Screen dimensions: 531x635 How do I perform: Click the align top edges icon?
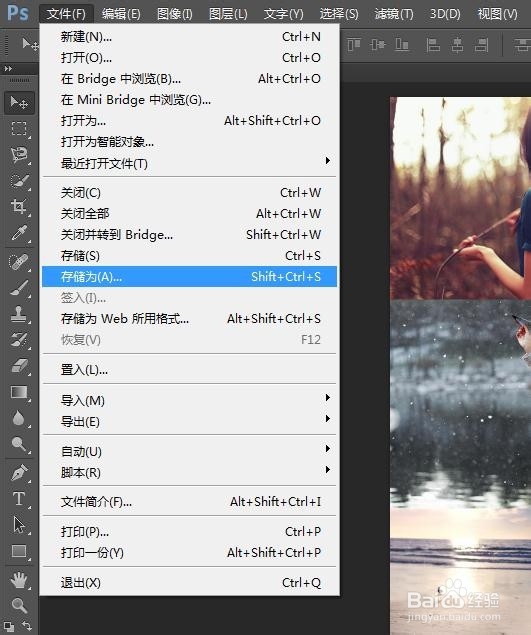click(x=354, y=45)
